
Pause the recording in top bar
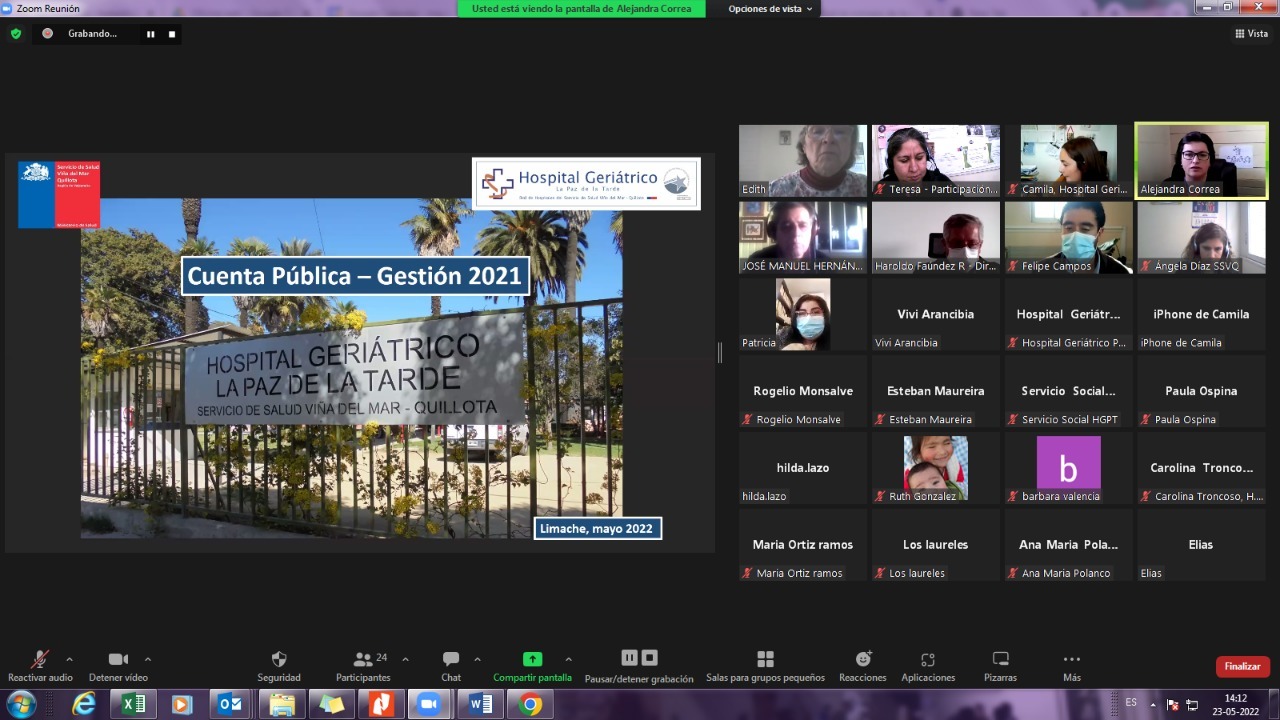[x=151, y=34]
